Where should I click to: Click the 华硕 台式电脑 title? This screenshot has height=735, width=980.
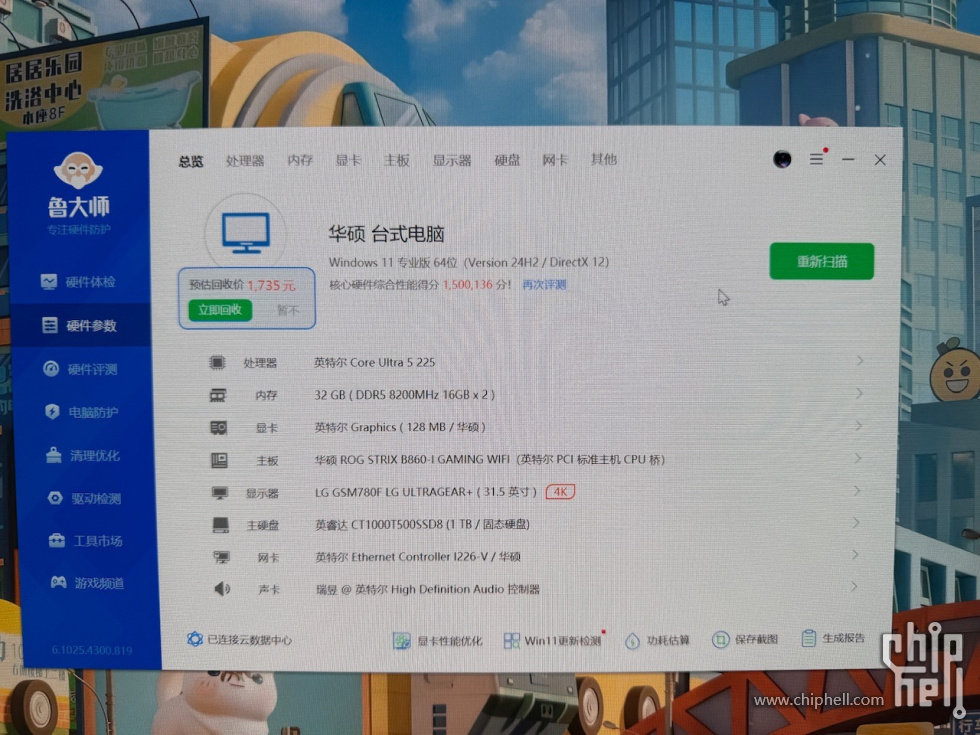[386, 234]
